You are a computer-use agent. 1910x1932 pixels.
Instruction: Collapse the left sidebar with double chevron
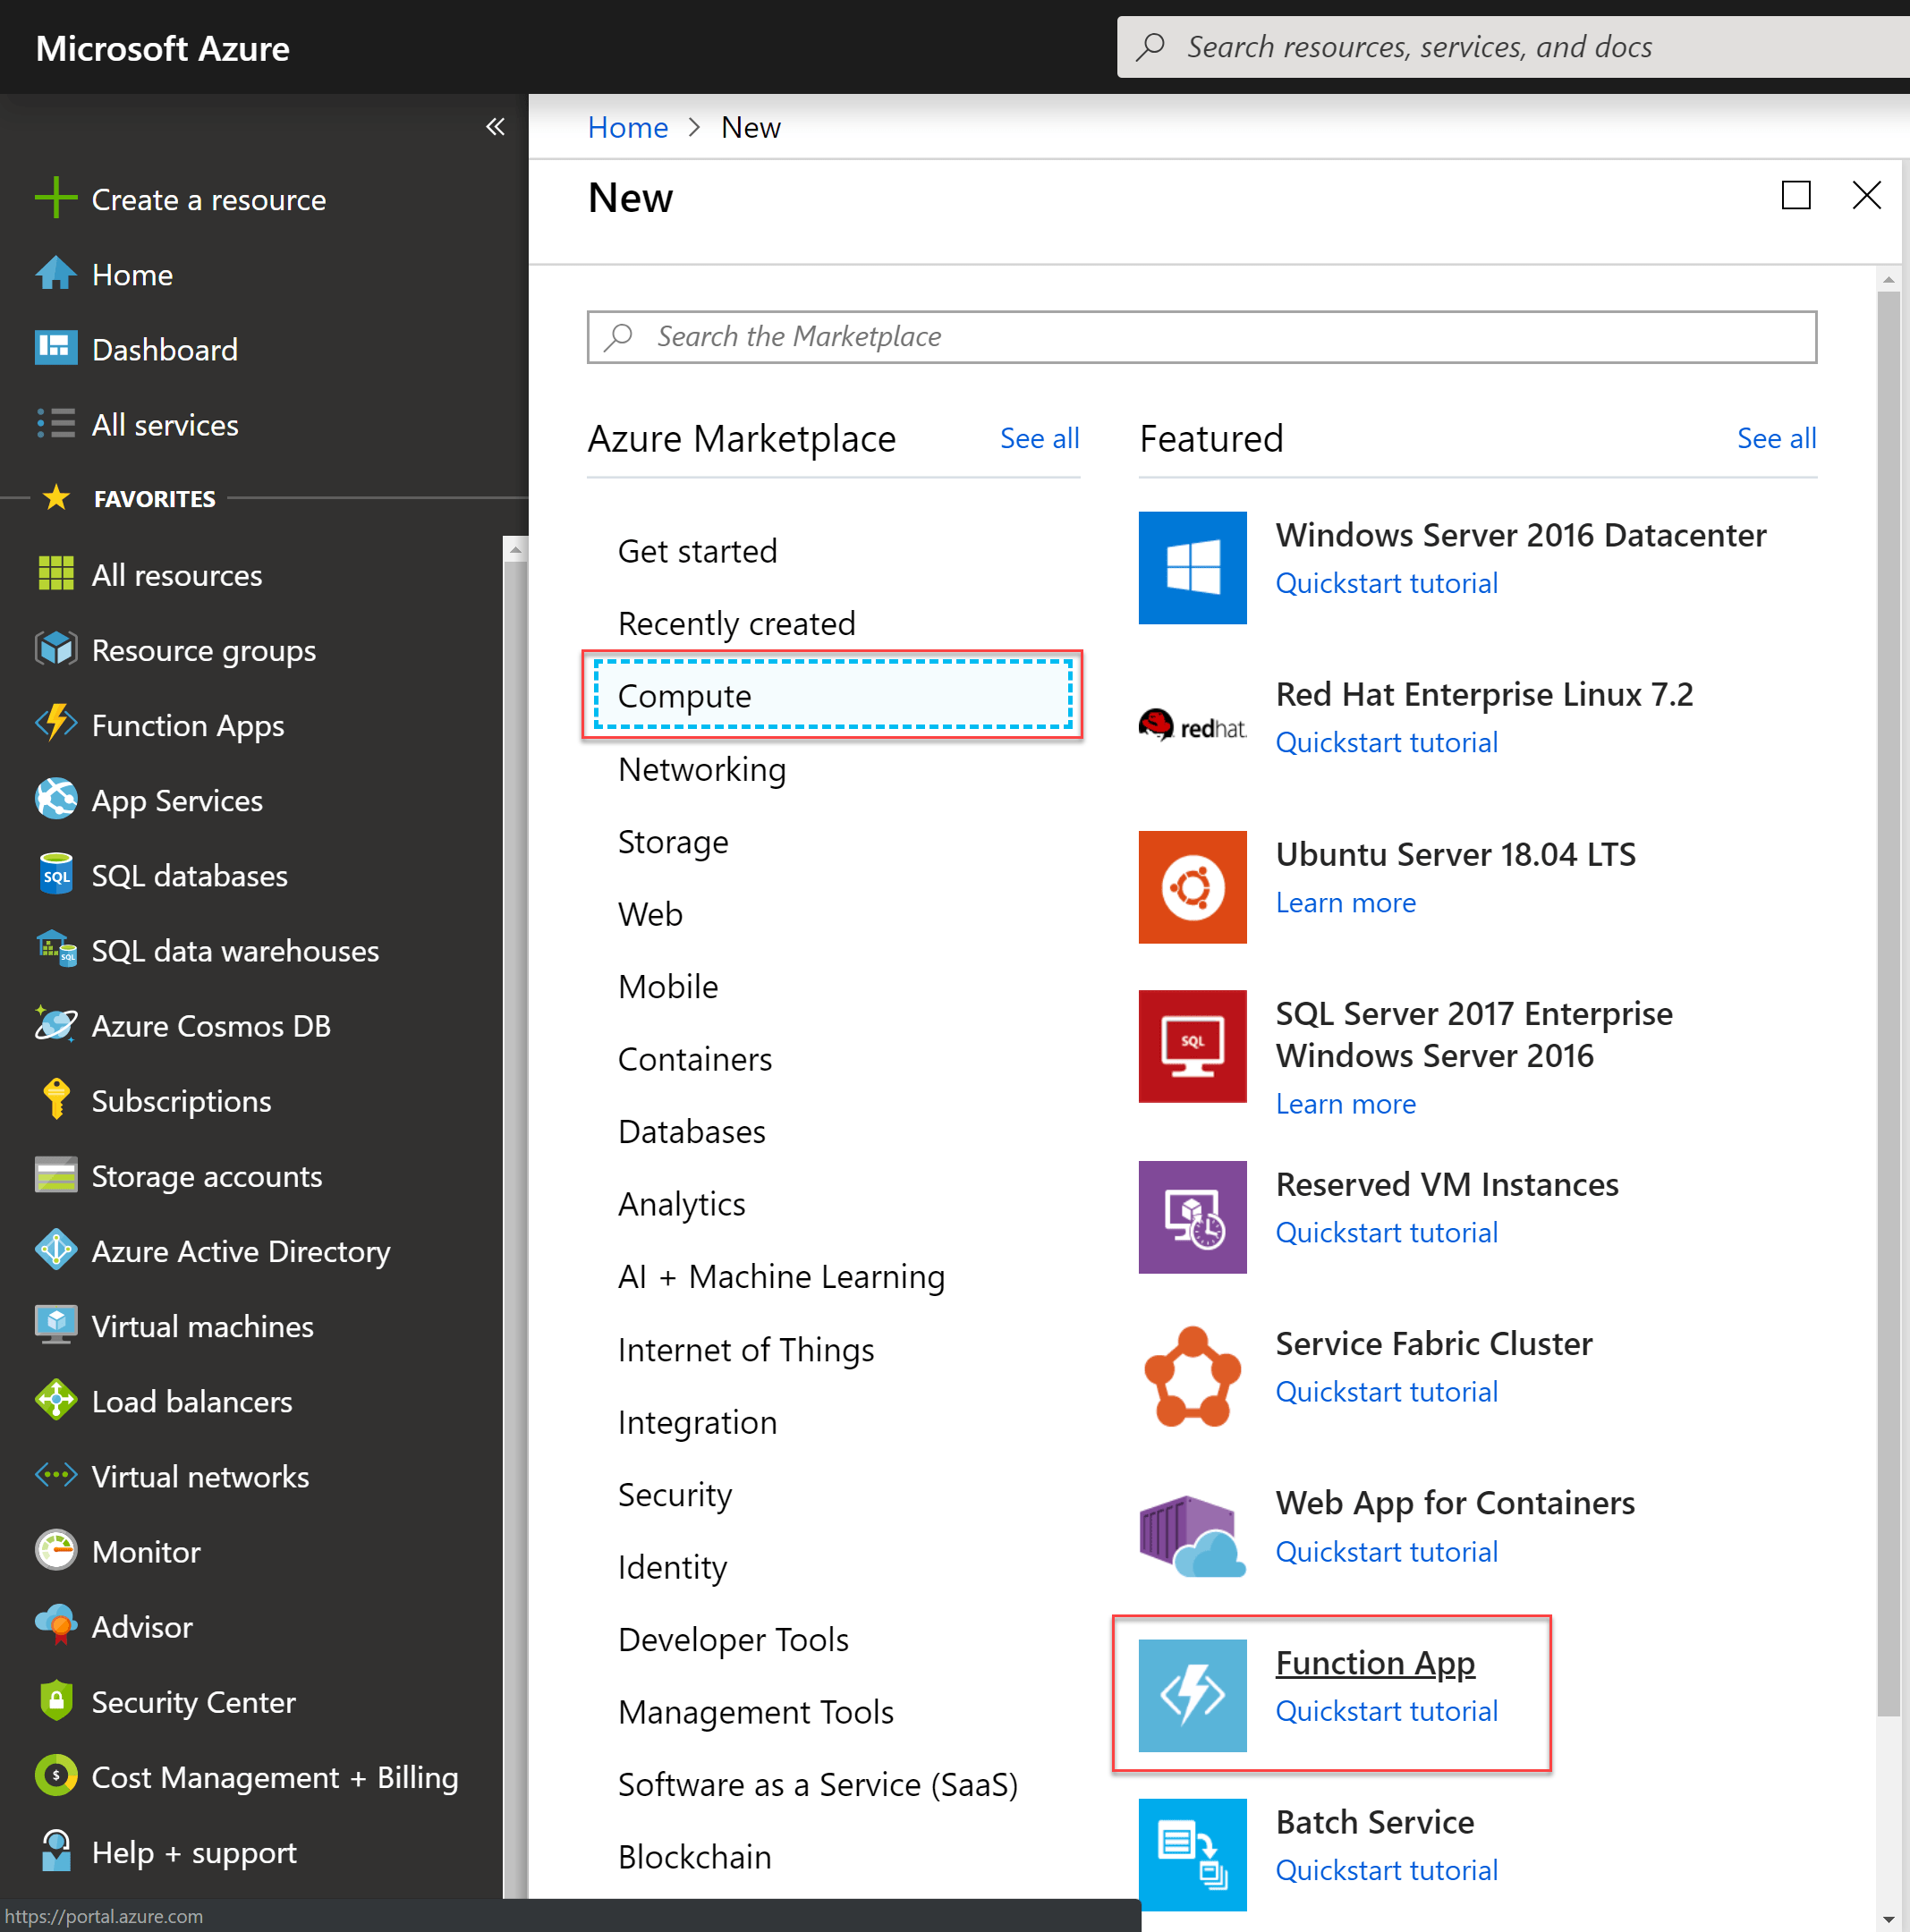pyautogui.click(x=495, y=126)
